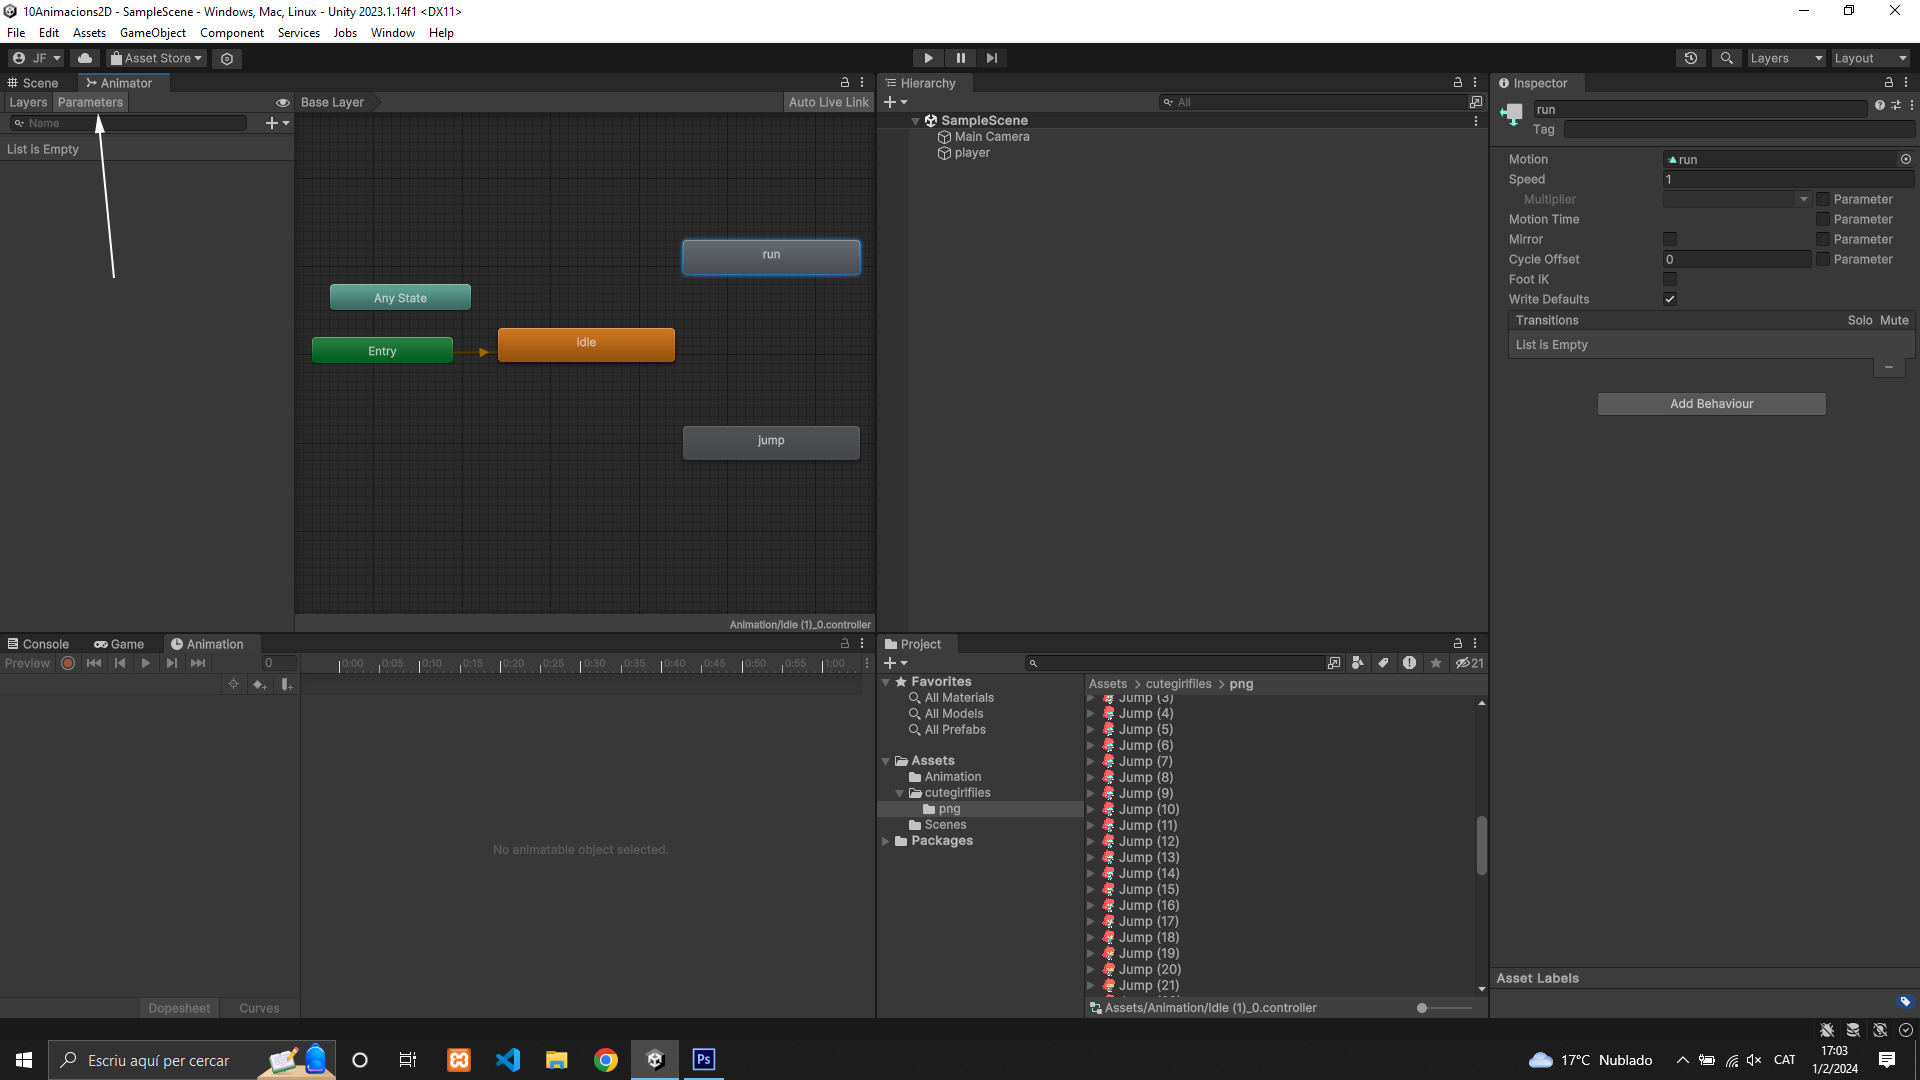Open Undo History icon
This screenshot has height=1080, width=1920.
click(1690, 58)
